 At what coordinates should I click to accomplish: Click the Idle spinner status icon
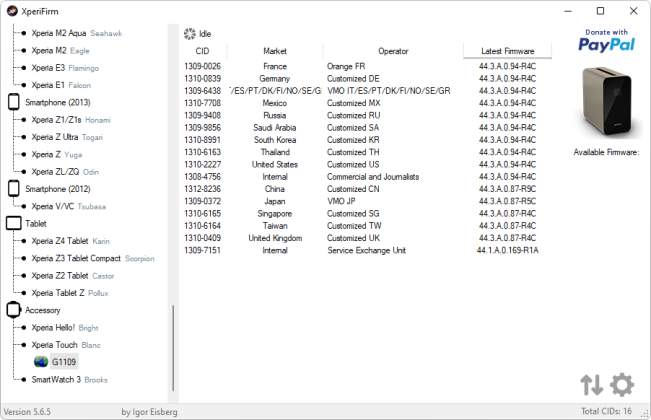pos(190,34)
